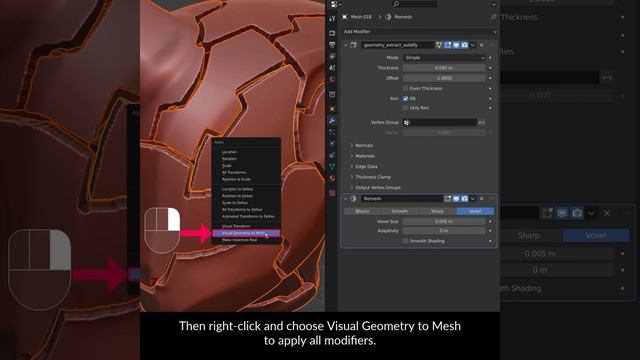Toggle On Cage for solidify modifier
This screenshot has height=360, width=640.
click(439, 45)
